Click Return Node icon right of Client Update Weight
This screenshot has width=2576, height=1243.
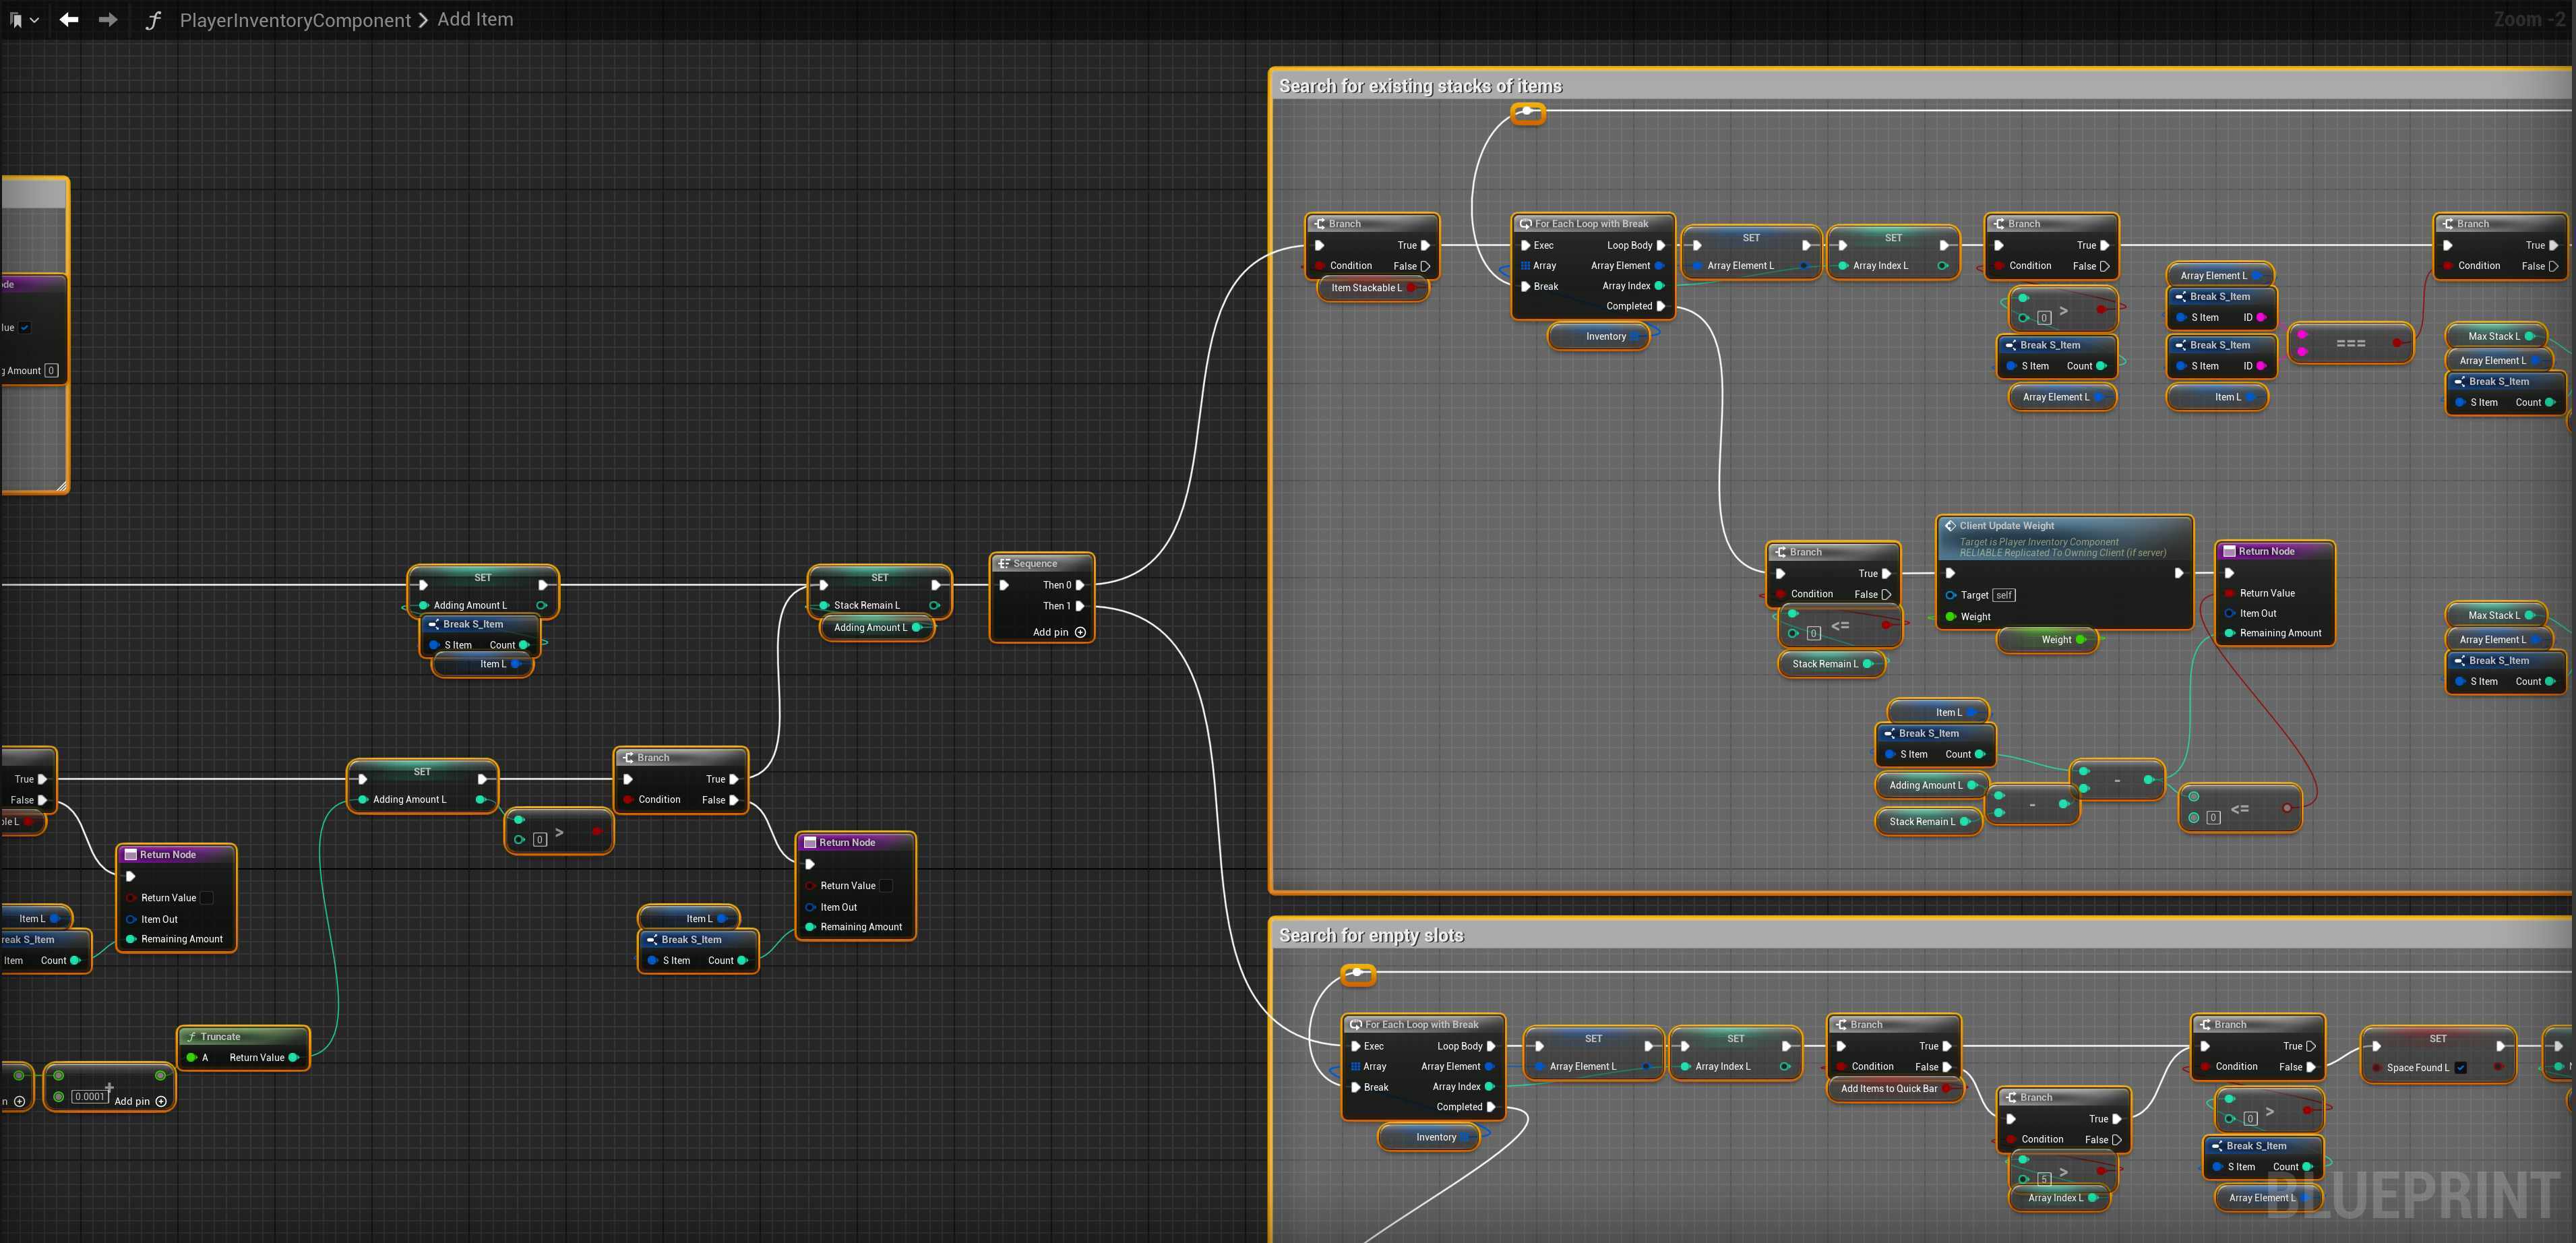[x=2229, y=552]
